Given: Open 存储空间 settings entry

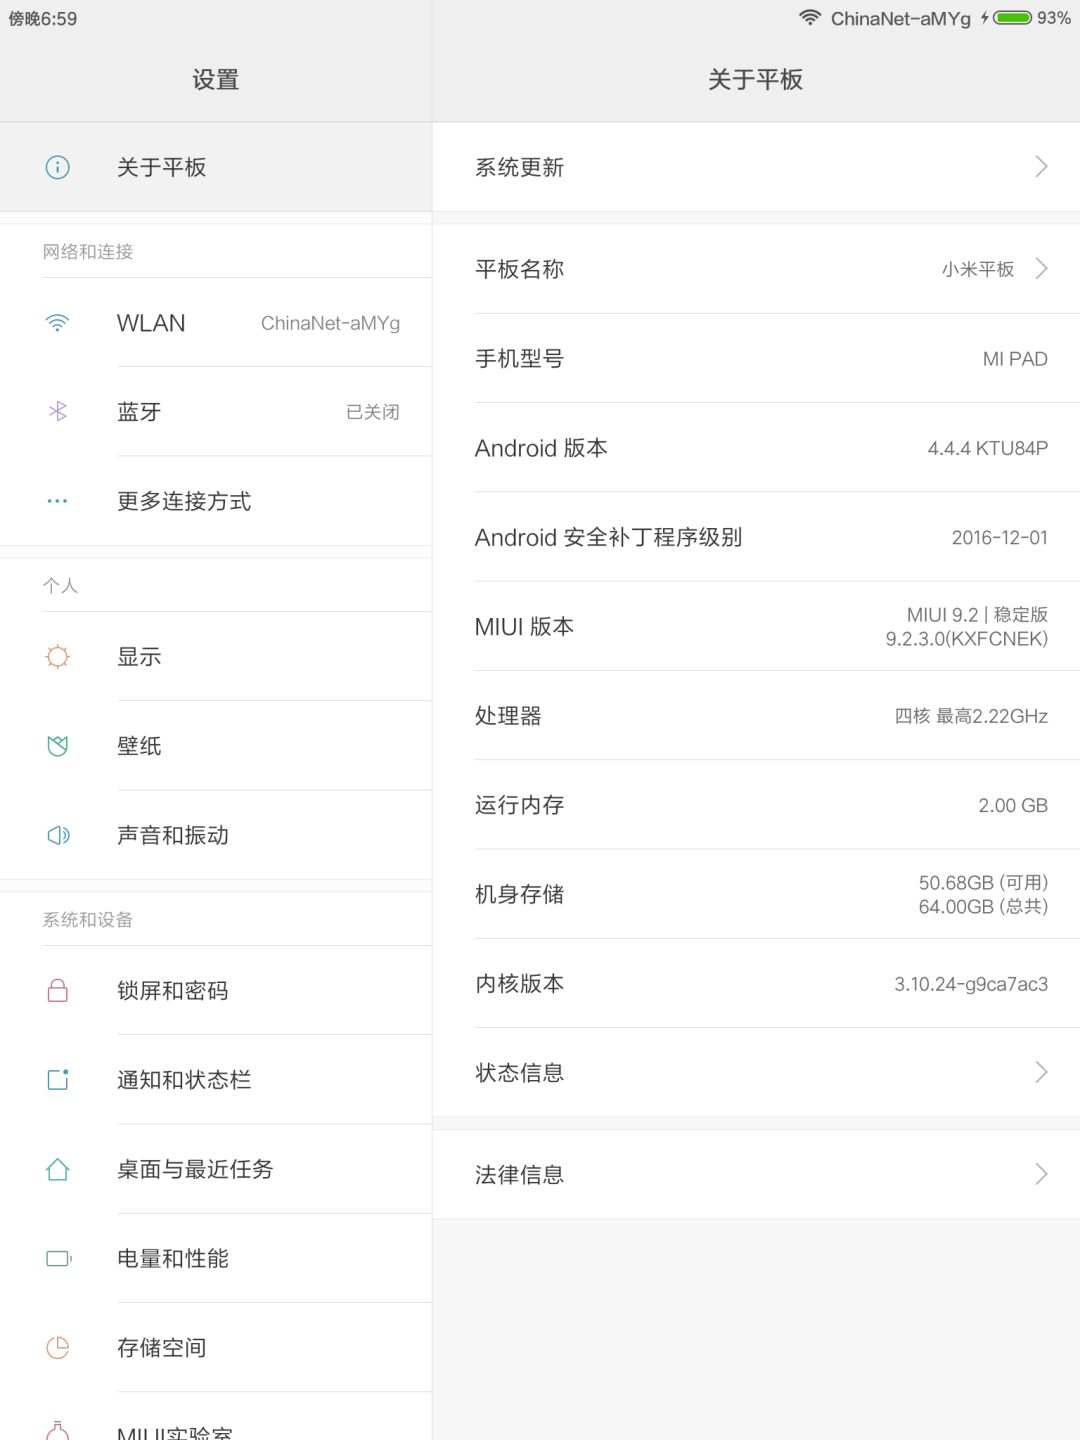Looking at the screenshot, I should pos(216,1348).
